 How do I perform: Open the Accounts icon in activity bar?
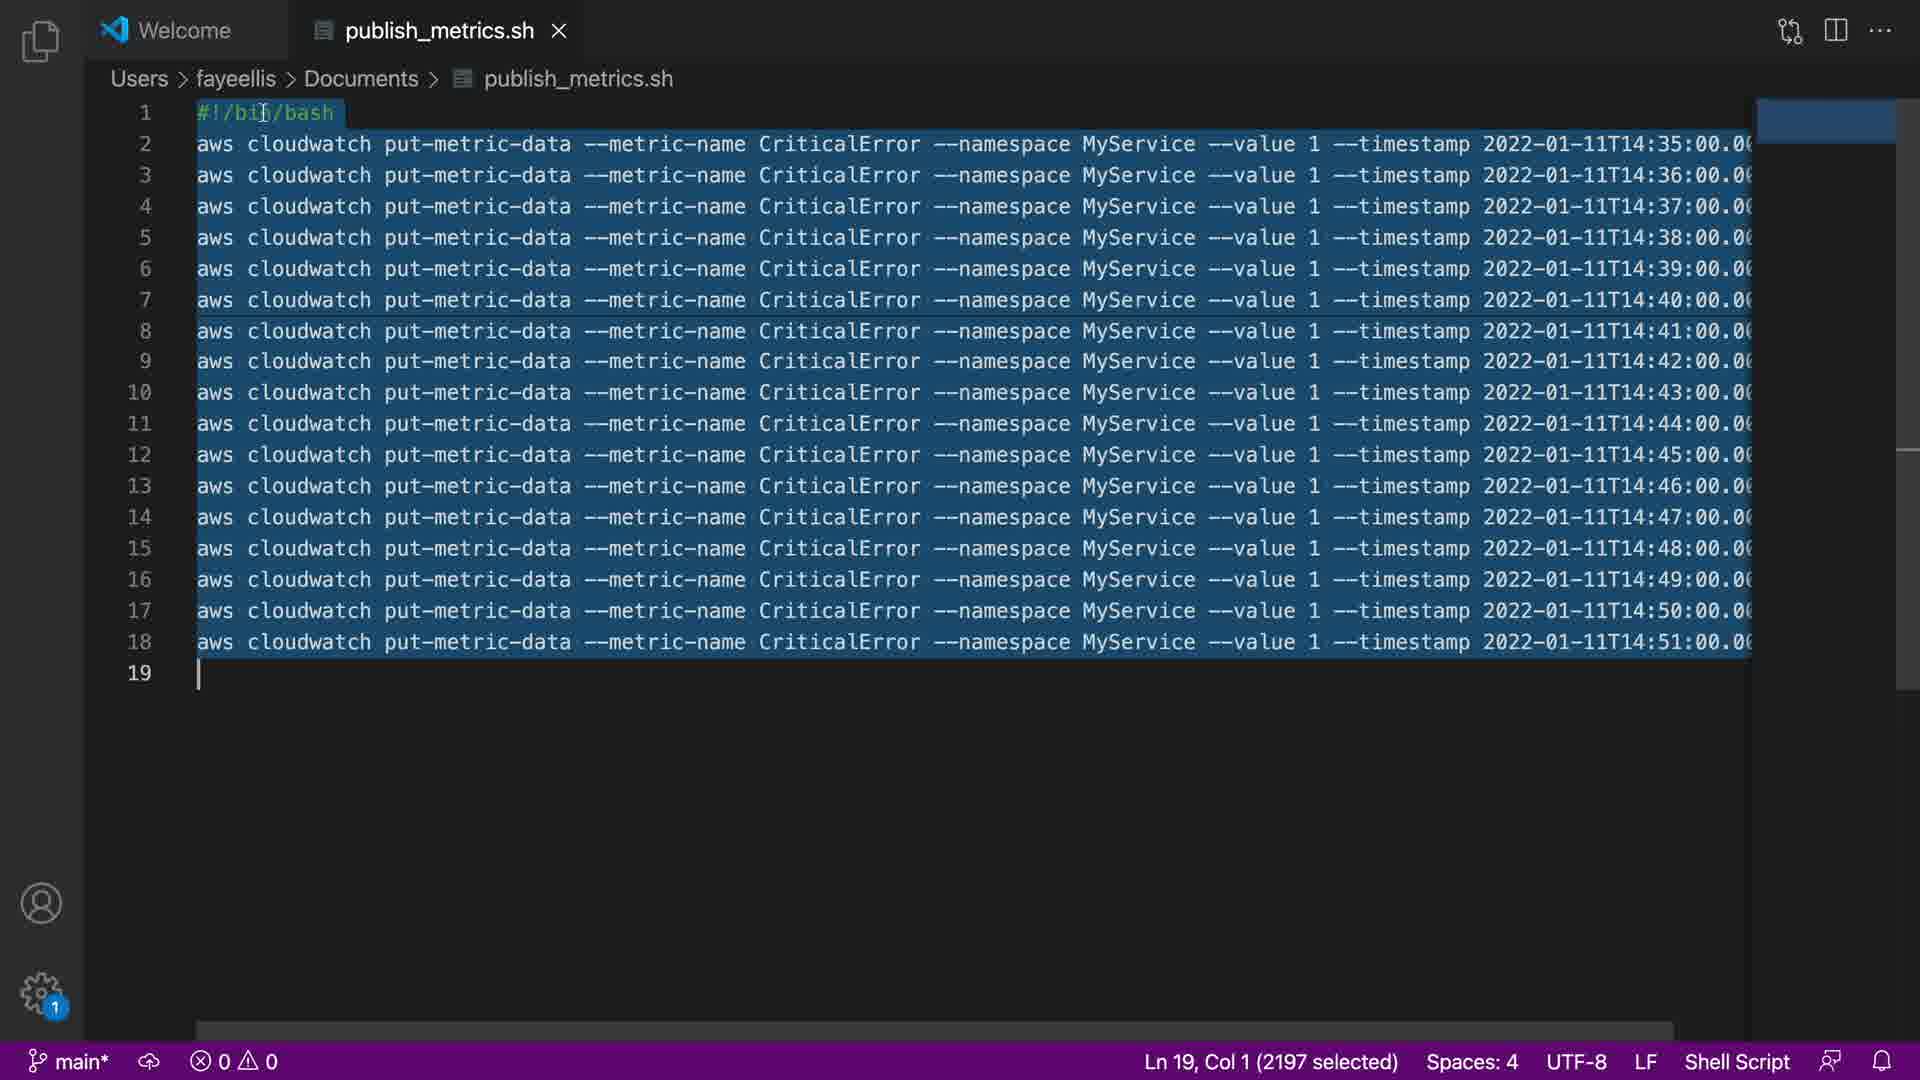[x=41, y=903]
